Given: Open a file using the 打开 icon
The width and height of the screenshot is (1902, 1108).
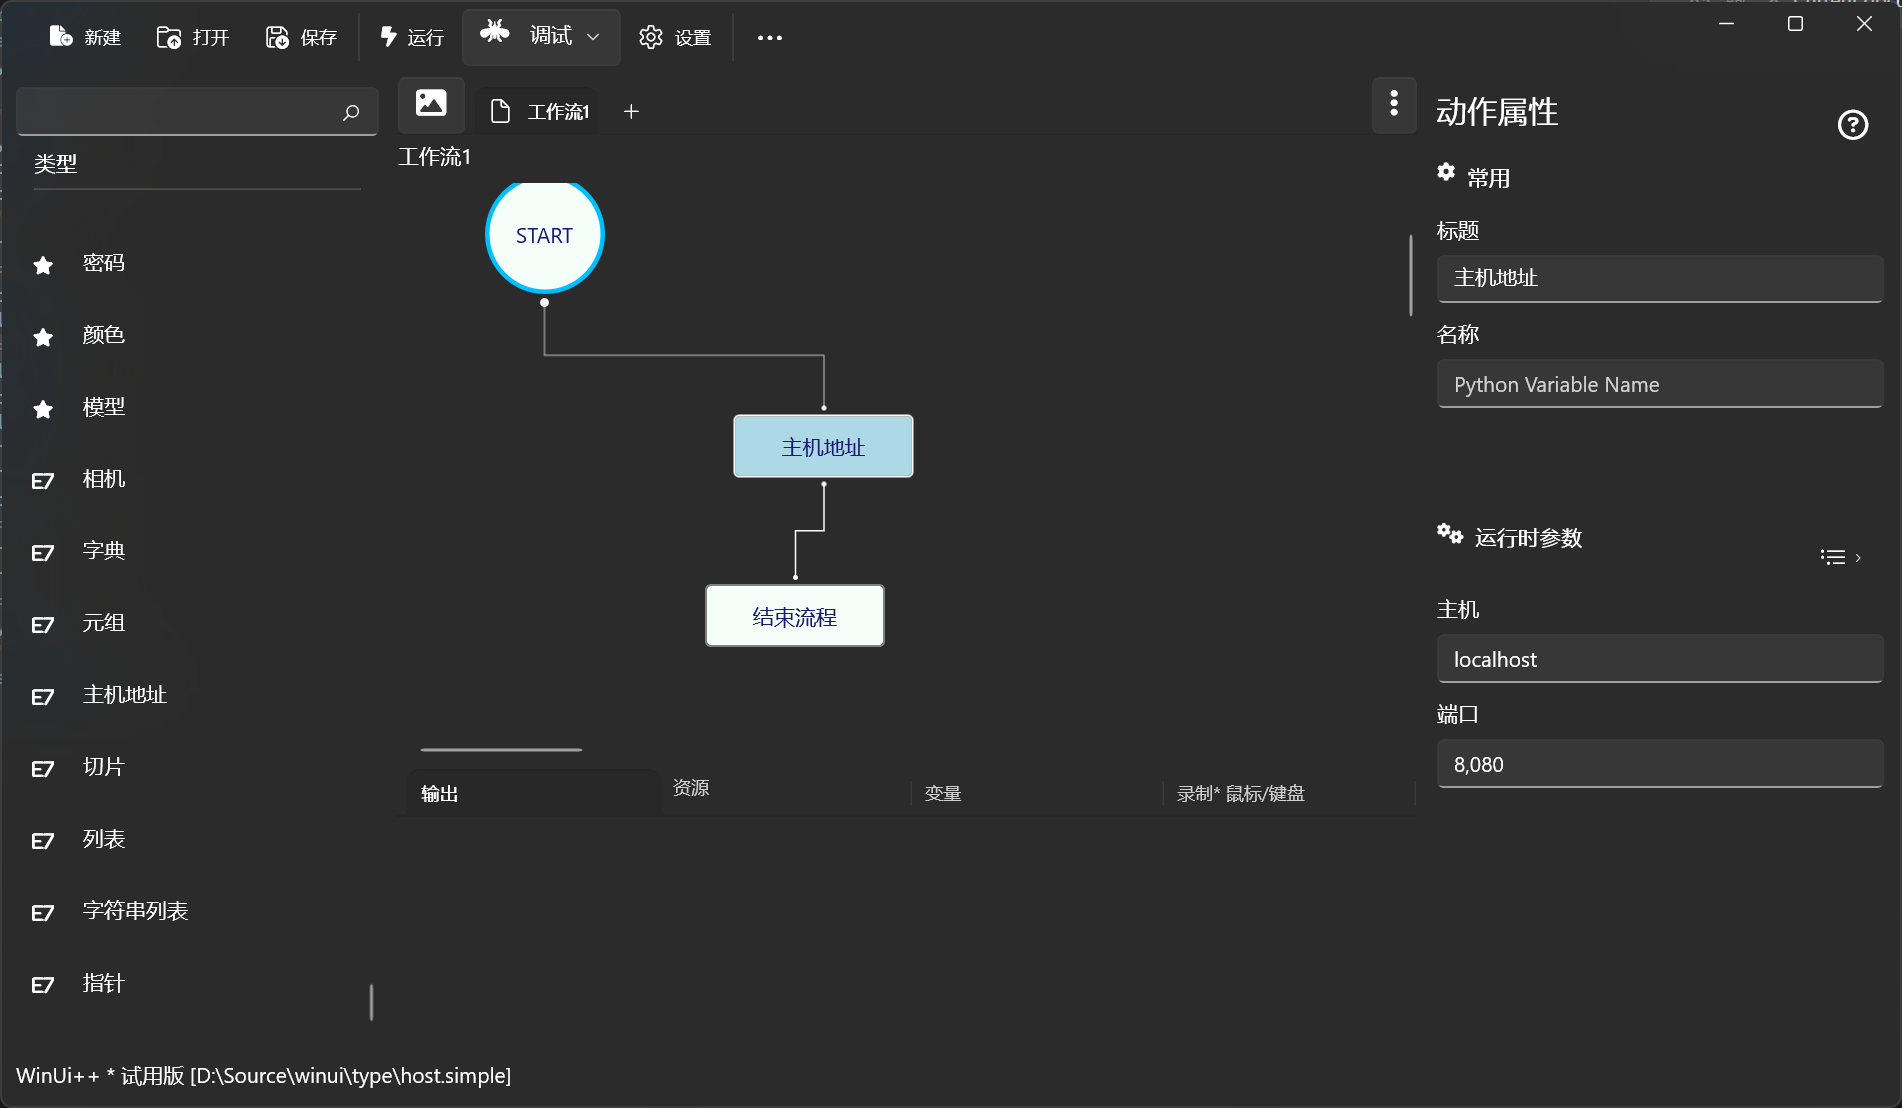Looking at the screenshot, I should pyautogui.click(x=169, y=37).
